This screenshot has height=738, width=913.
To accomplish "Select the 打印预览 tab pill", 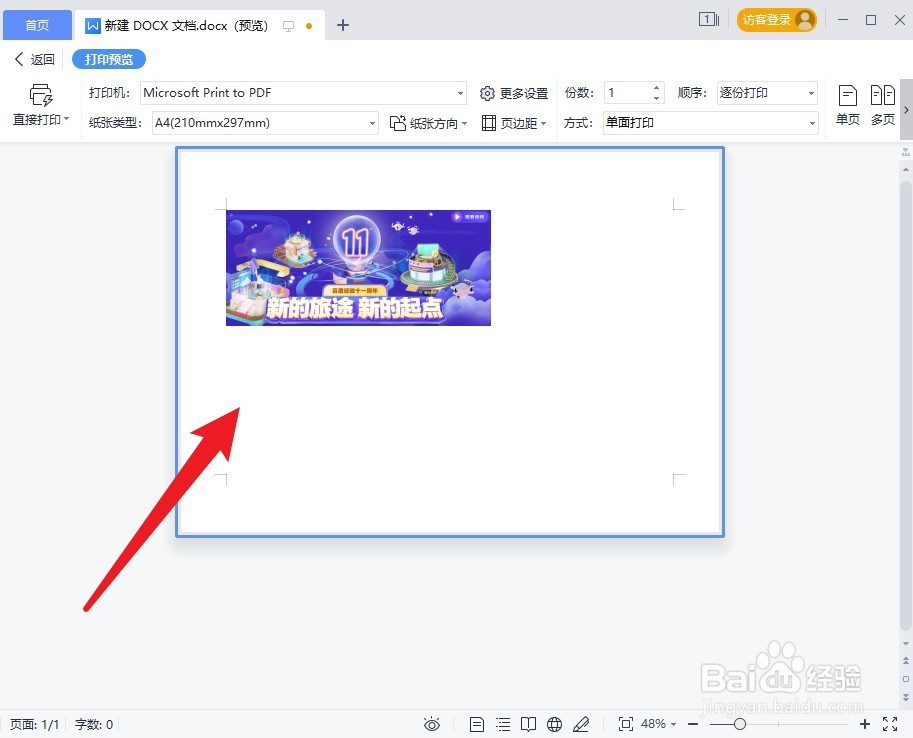I will (x=109, y=59).
